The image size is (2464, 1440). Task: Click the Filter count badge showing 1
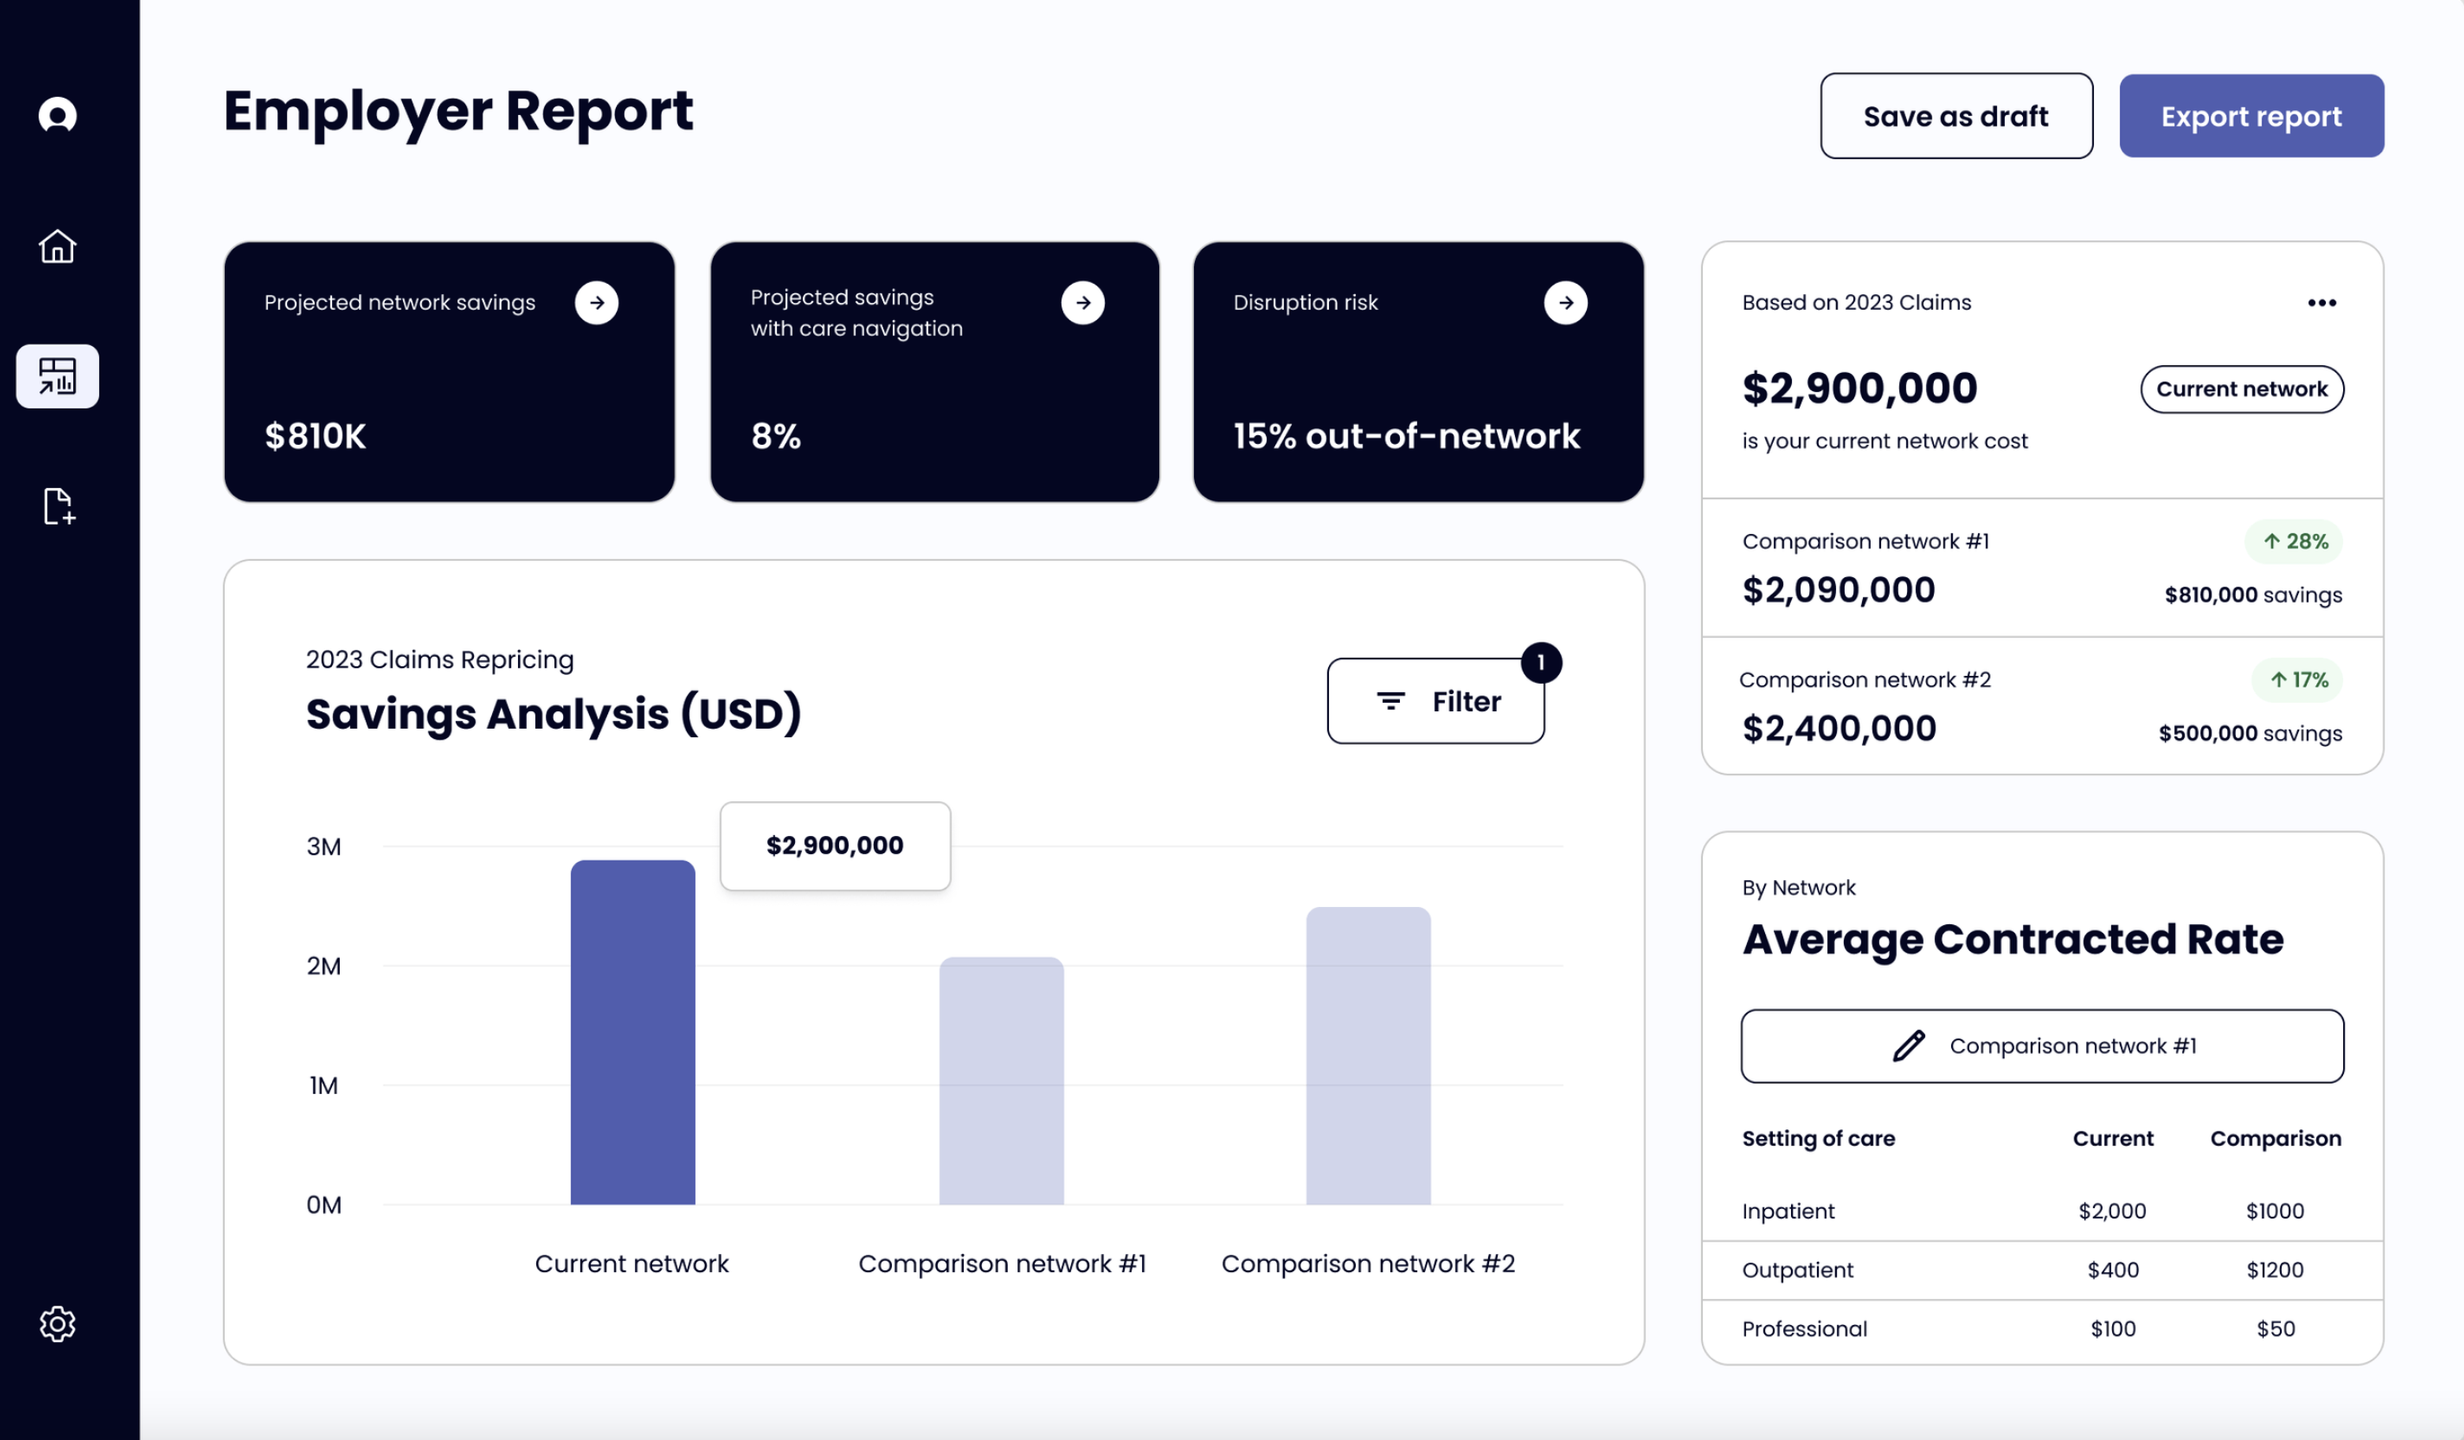tap(1541, 662)
